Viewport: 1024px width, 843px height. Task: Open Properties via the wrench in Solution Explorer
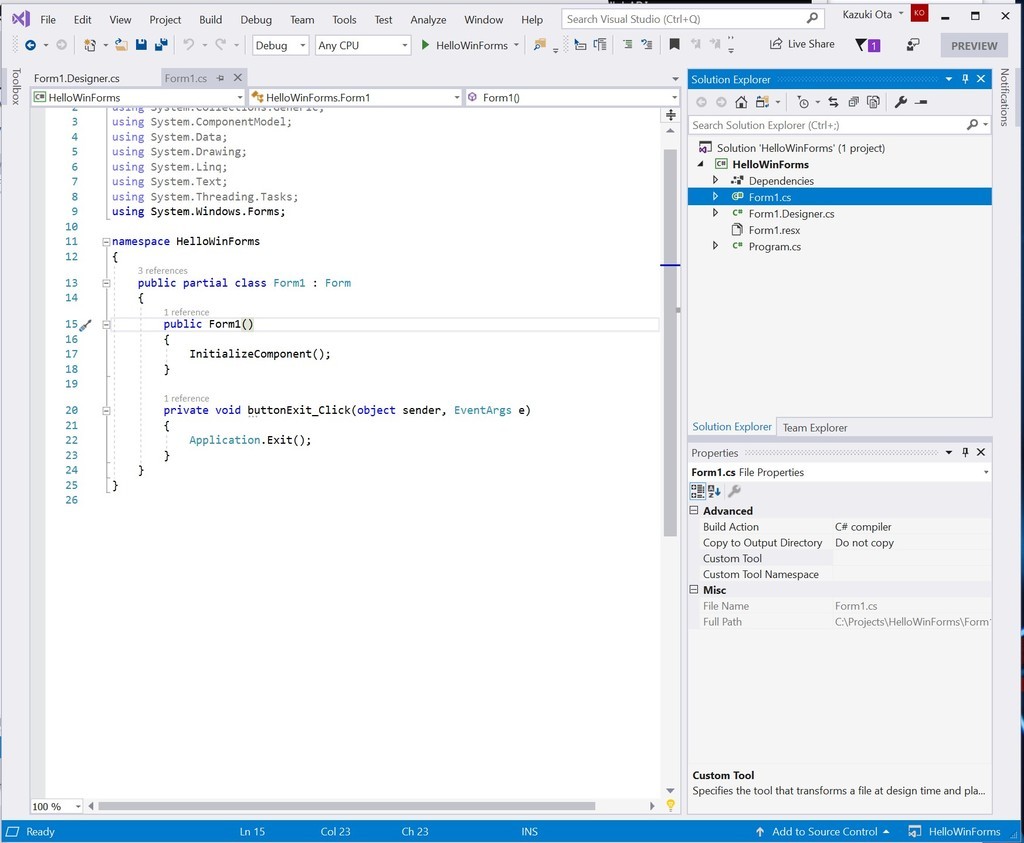(901, 102)
